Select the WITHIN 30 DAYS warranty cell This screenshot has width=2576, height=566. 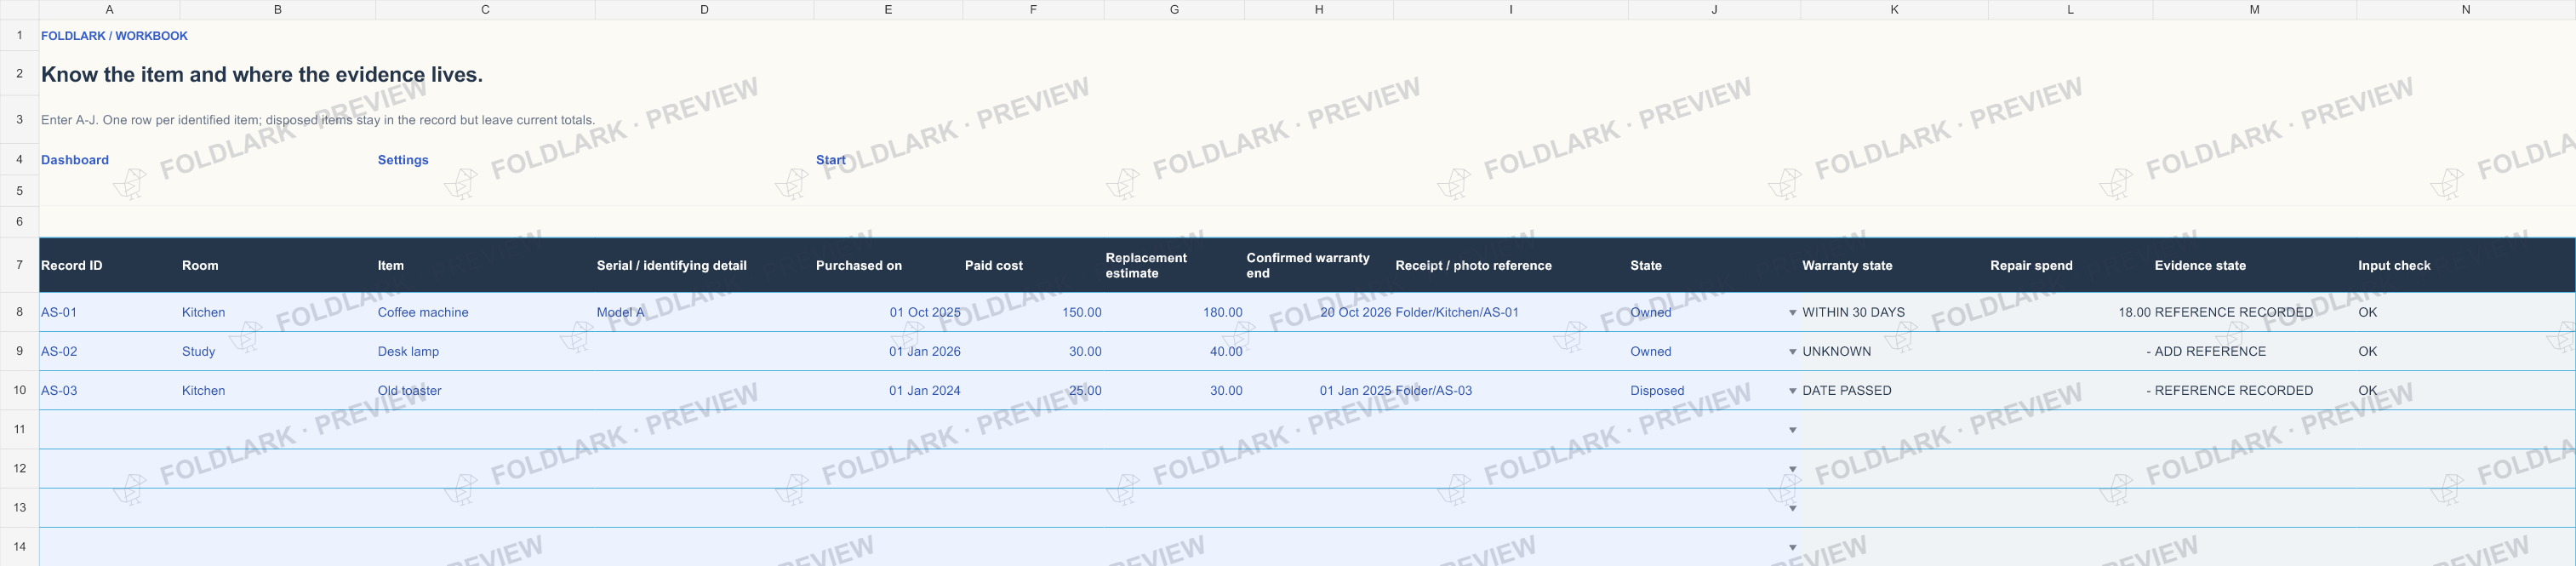point(1894,312)
